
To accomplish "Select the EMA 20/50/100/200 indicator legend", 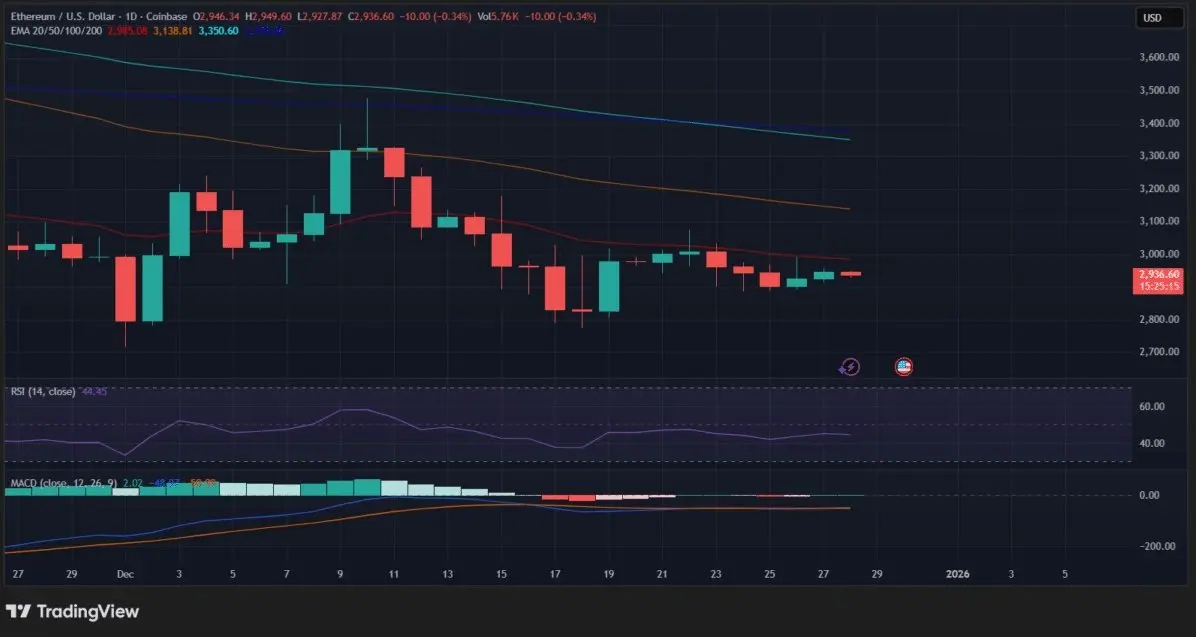I will click(x=56, y=31).
